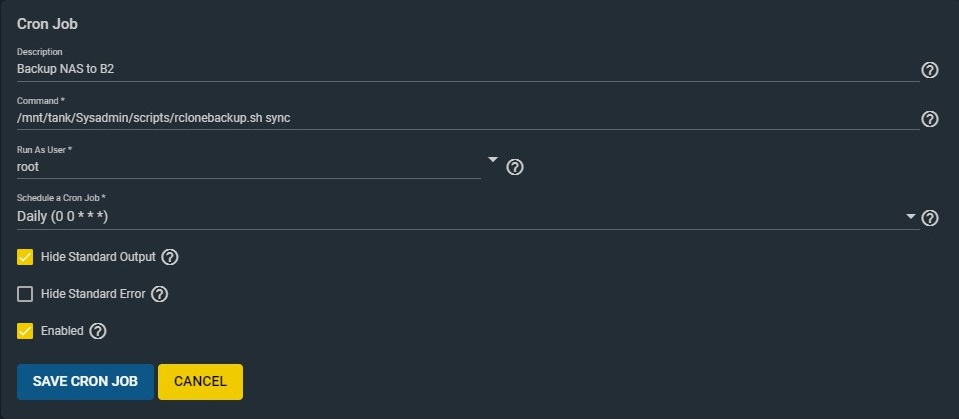Screen dimensions: 959x419
Task: Click the help icon beside Enabled
Action: click(x=97, y=331)
